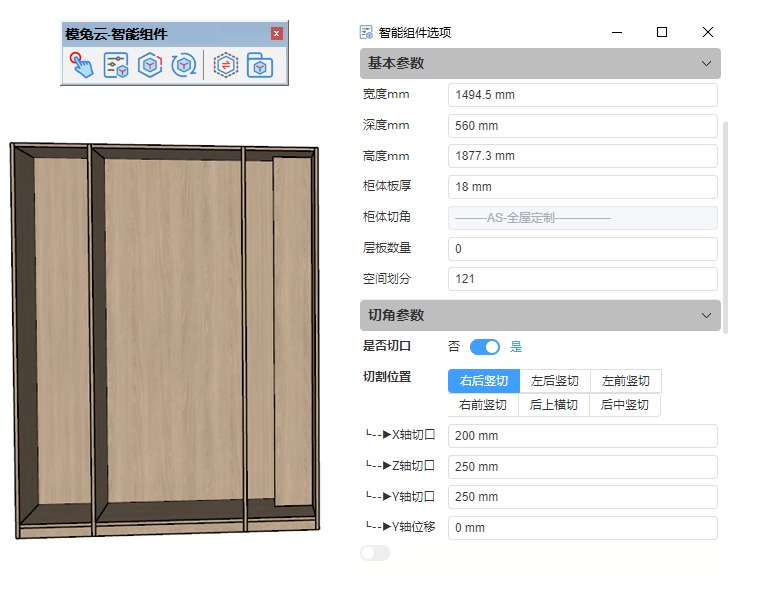Open the component library folder icon
The height and width of the screenshot is (590, 759).
260,66
